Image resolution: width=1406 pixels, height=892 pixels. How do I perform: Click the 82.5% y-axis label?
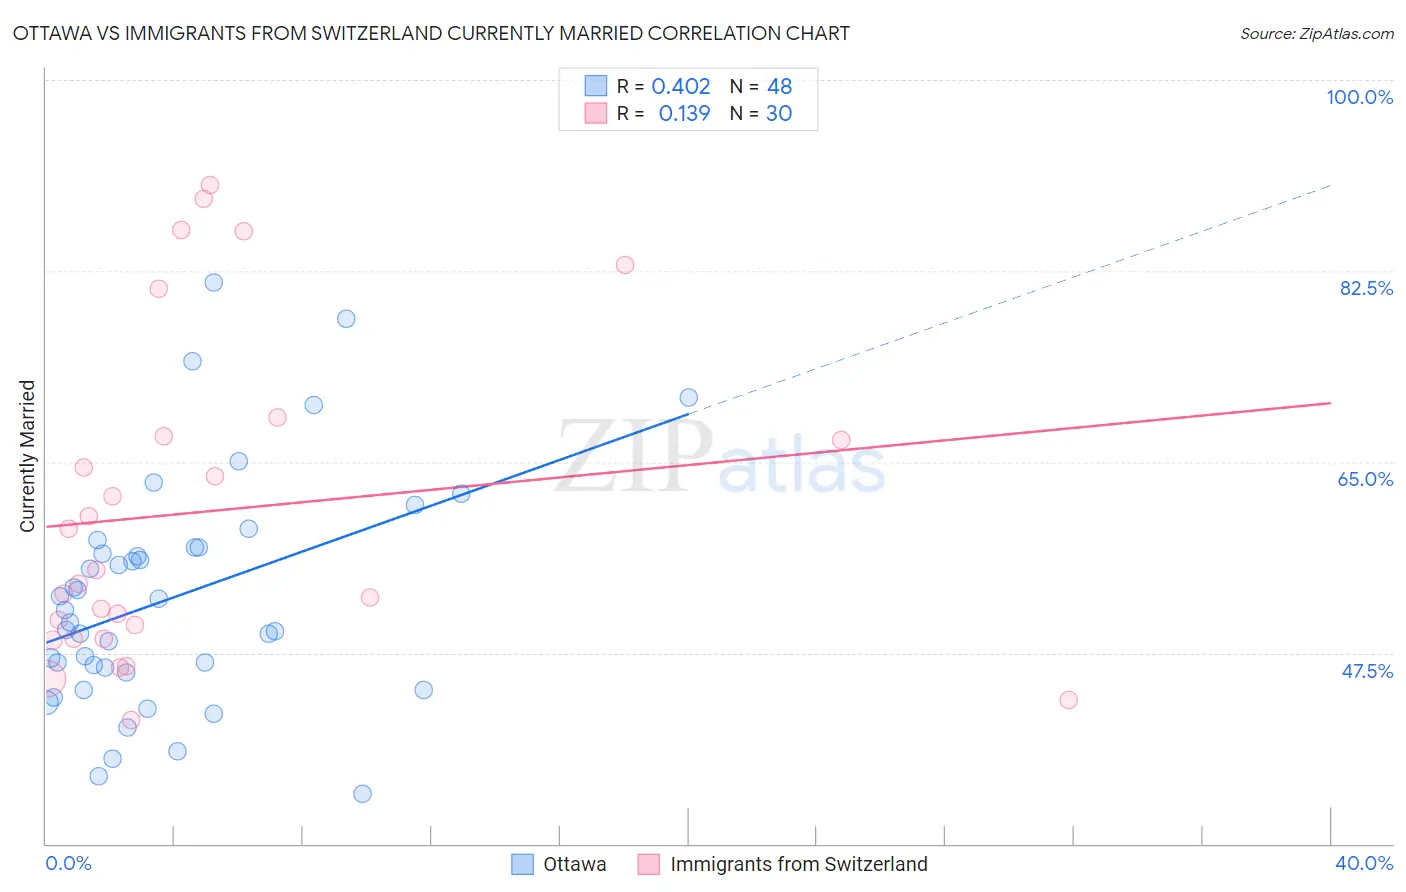coord(1366,288)
